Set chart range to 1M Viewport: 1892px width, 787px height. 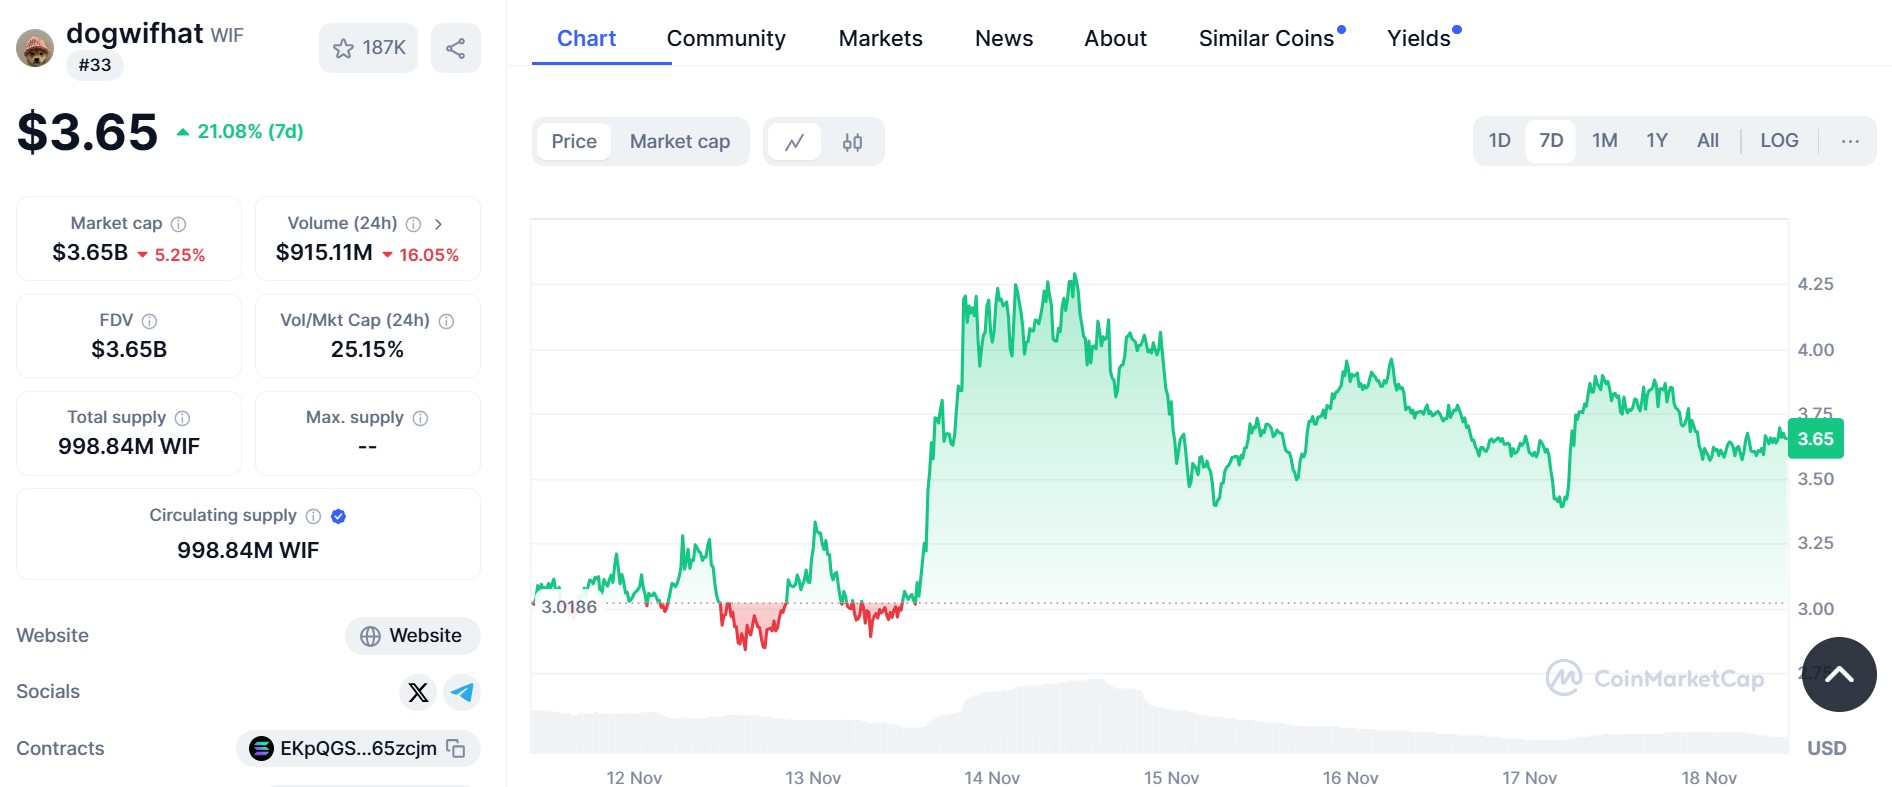click(1605, 141)
